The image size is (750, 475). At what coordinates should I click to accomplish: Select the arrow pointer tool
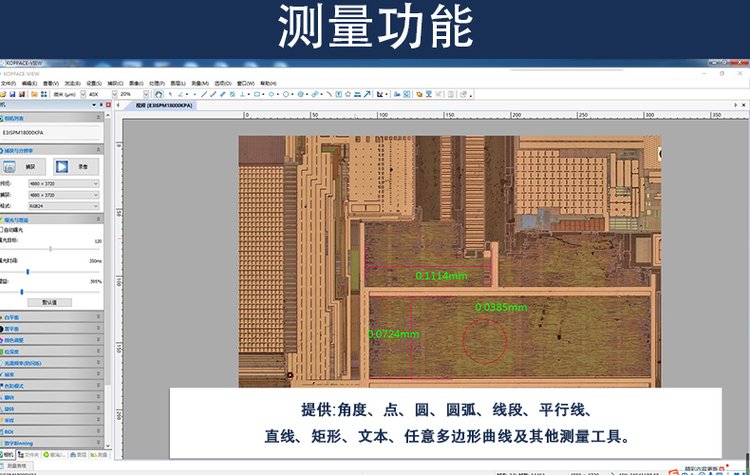click(x=170, y=94)
